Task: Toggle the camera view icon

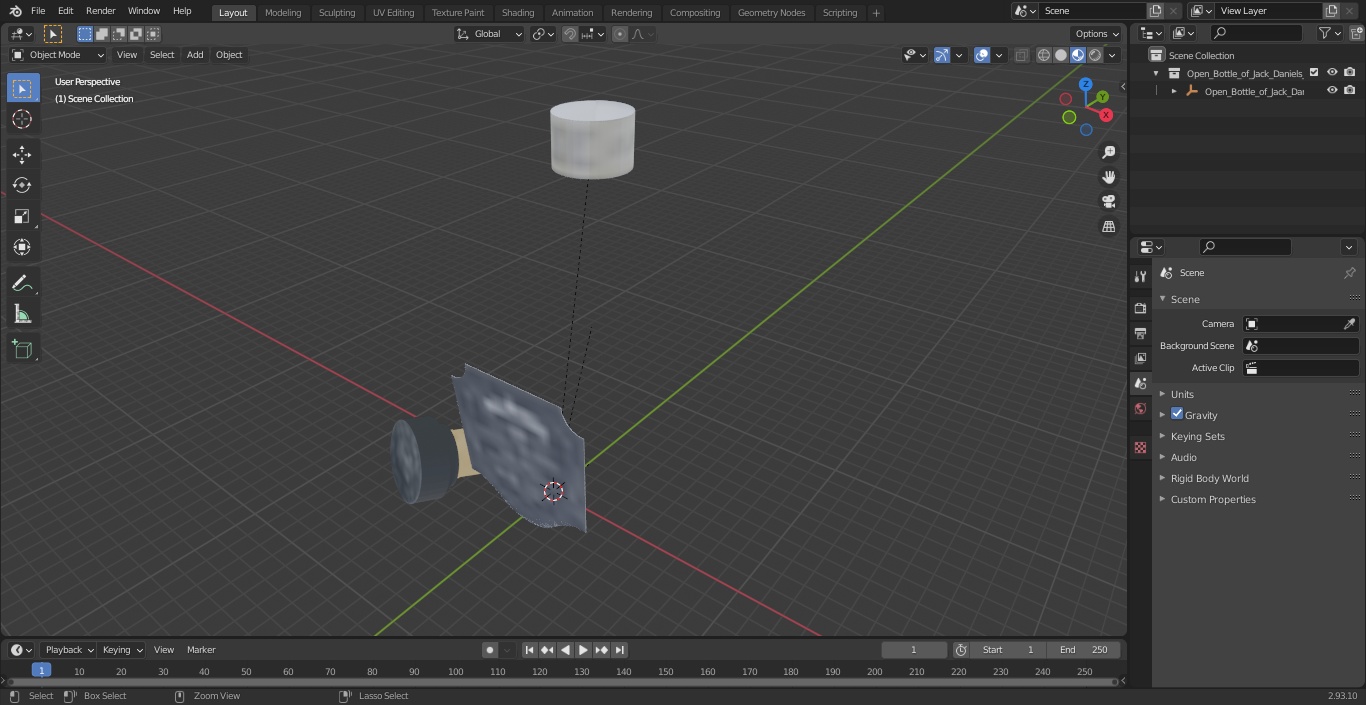Action: 1108,201
